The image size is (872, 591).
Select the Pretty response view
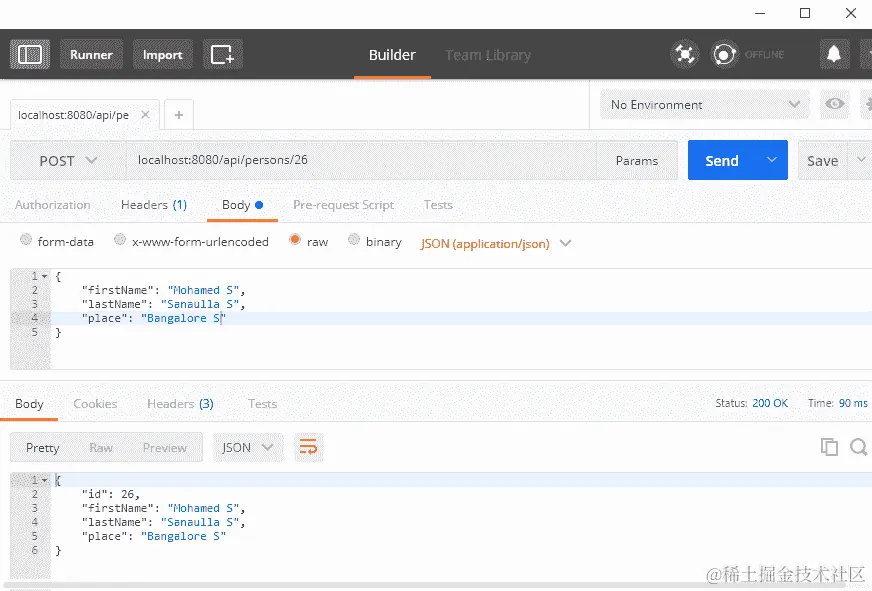point(42,448)
